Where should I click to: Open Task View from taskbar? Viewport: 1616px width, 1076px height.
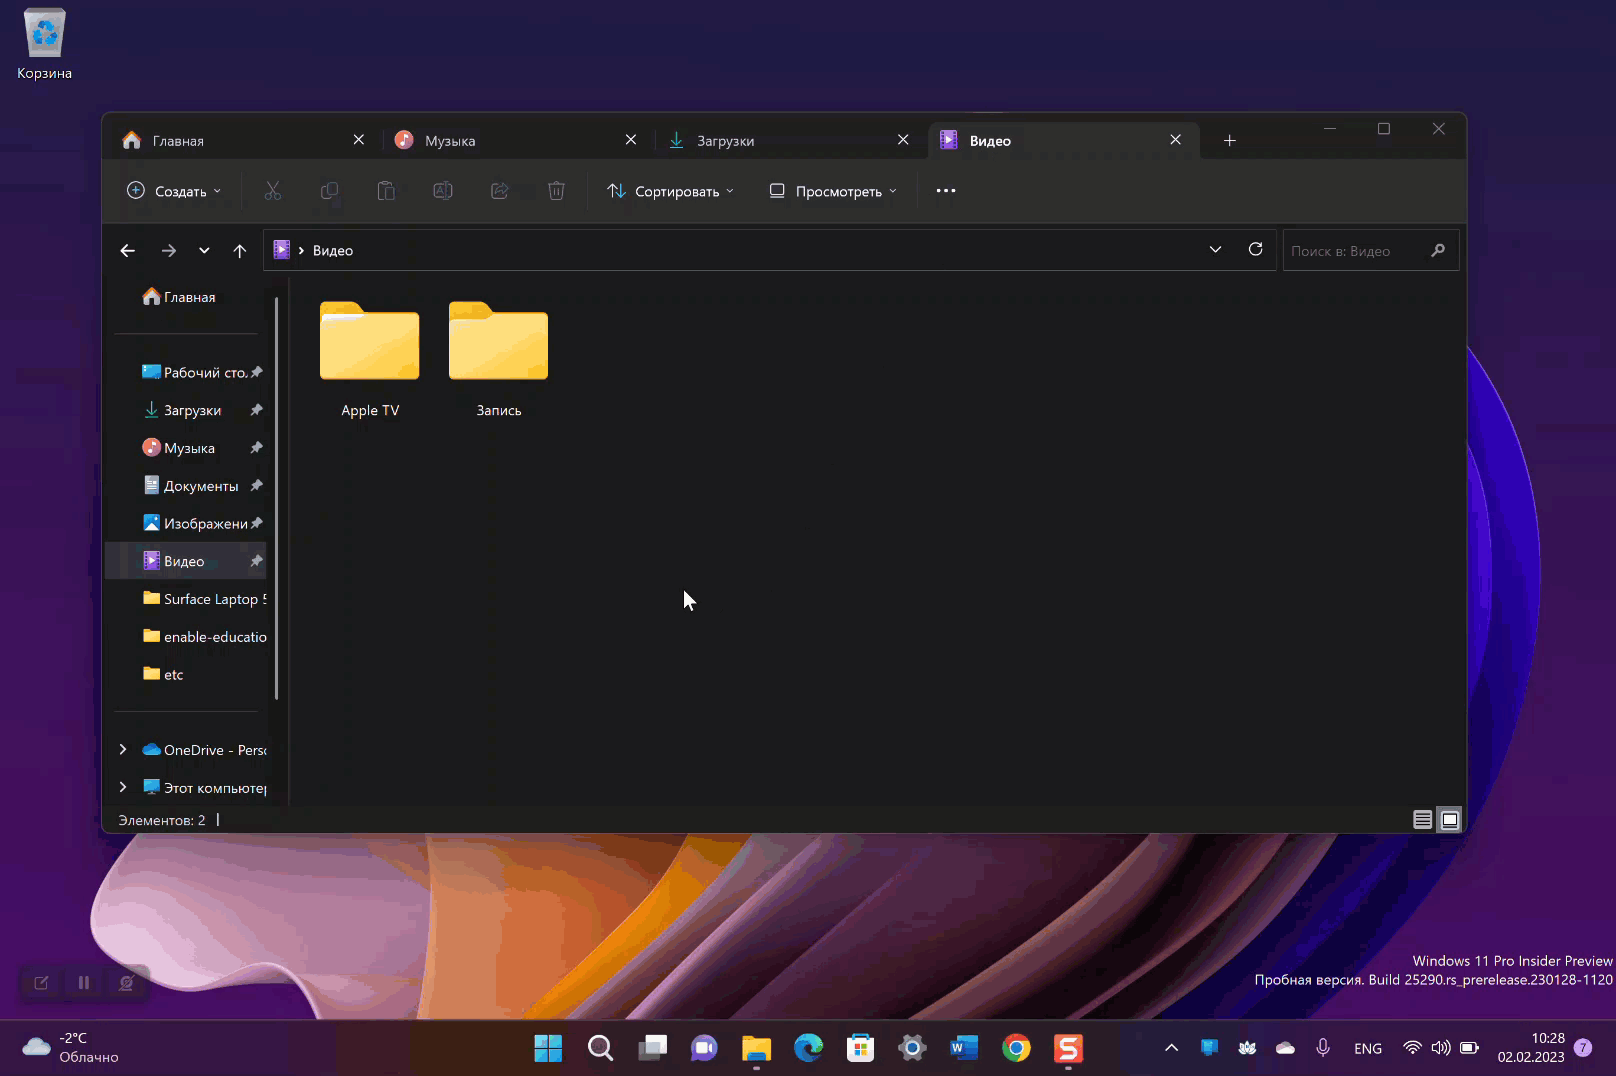652,1048
